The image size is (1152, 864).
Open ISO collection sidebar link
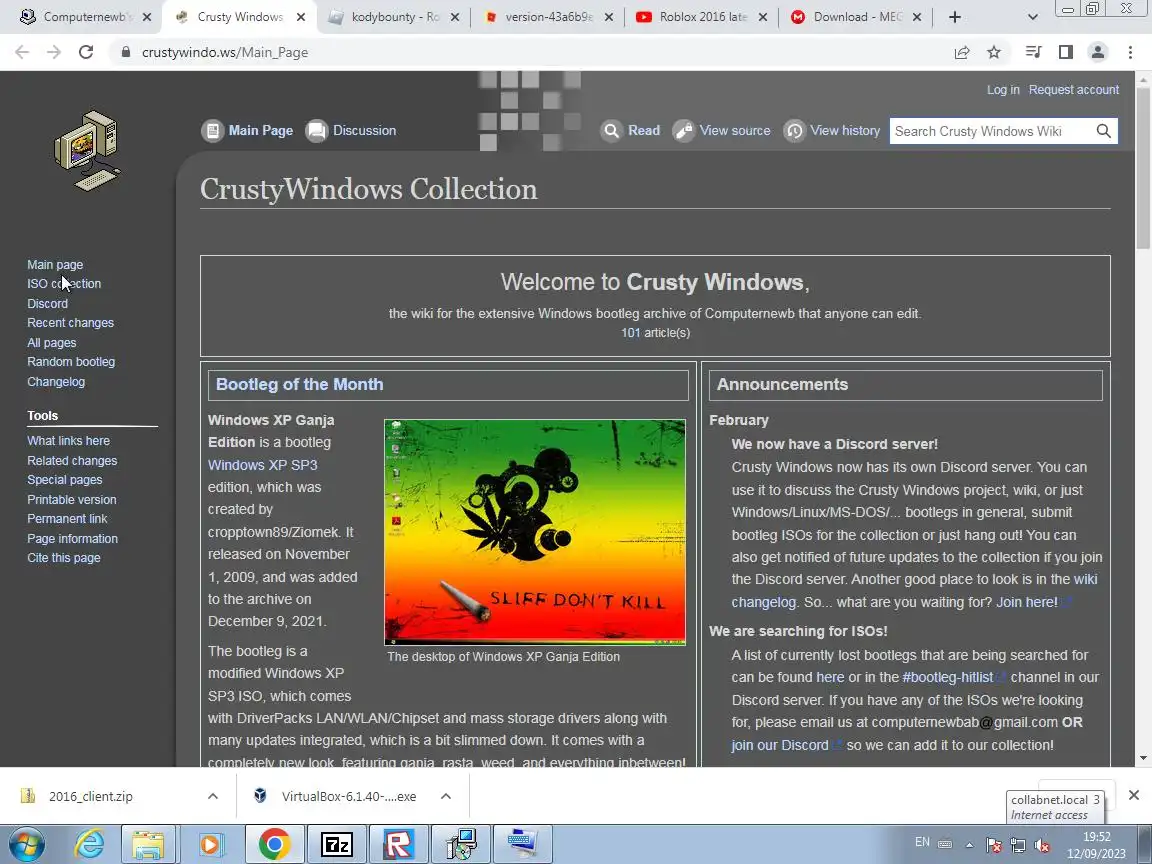[64, 284]
